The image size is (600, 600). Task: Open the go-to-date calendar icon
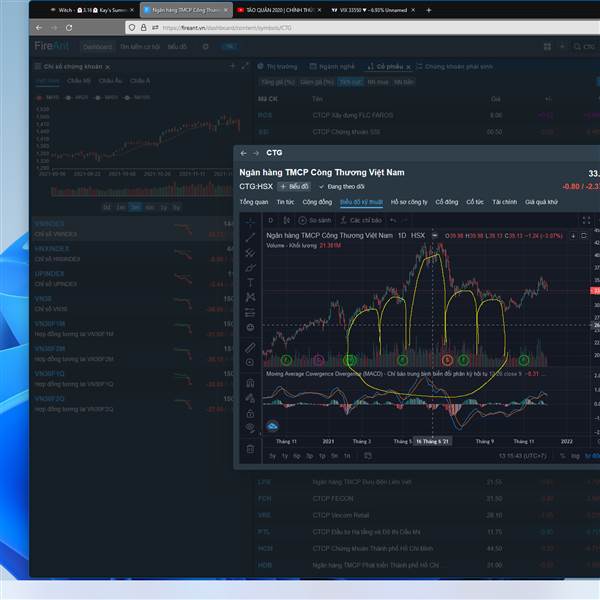pos(368,456)
